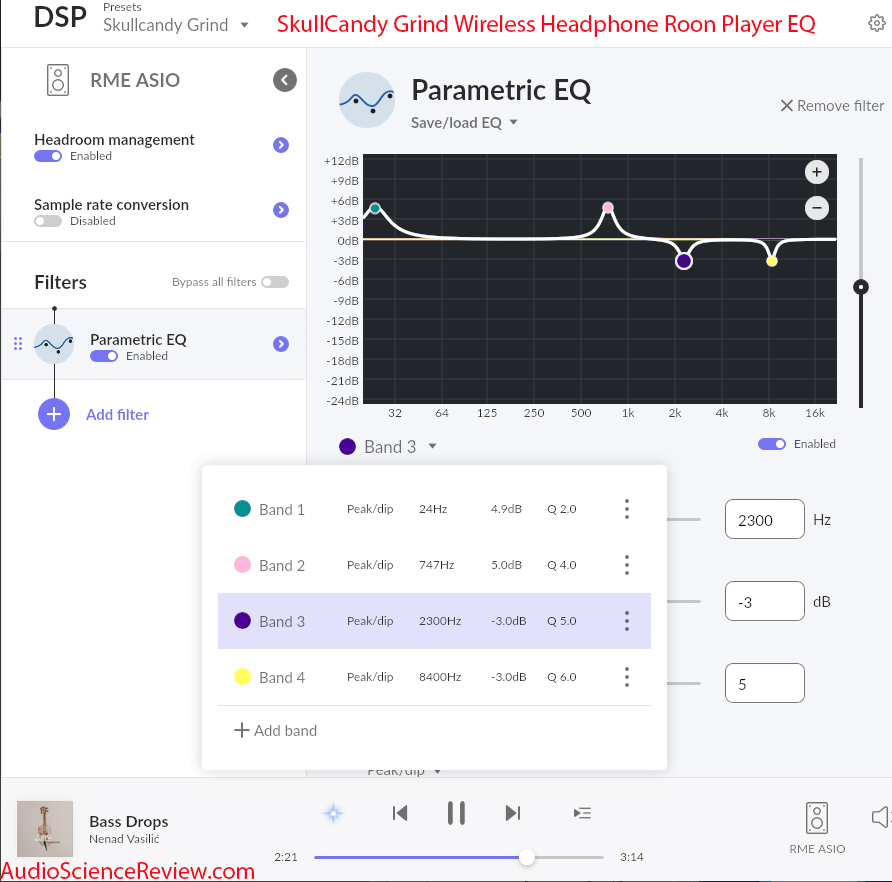Click Remove filter
The image size is (892, 882).
pos(832,106)
